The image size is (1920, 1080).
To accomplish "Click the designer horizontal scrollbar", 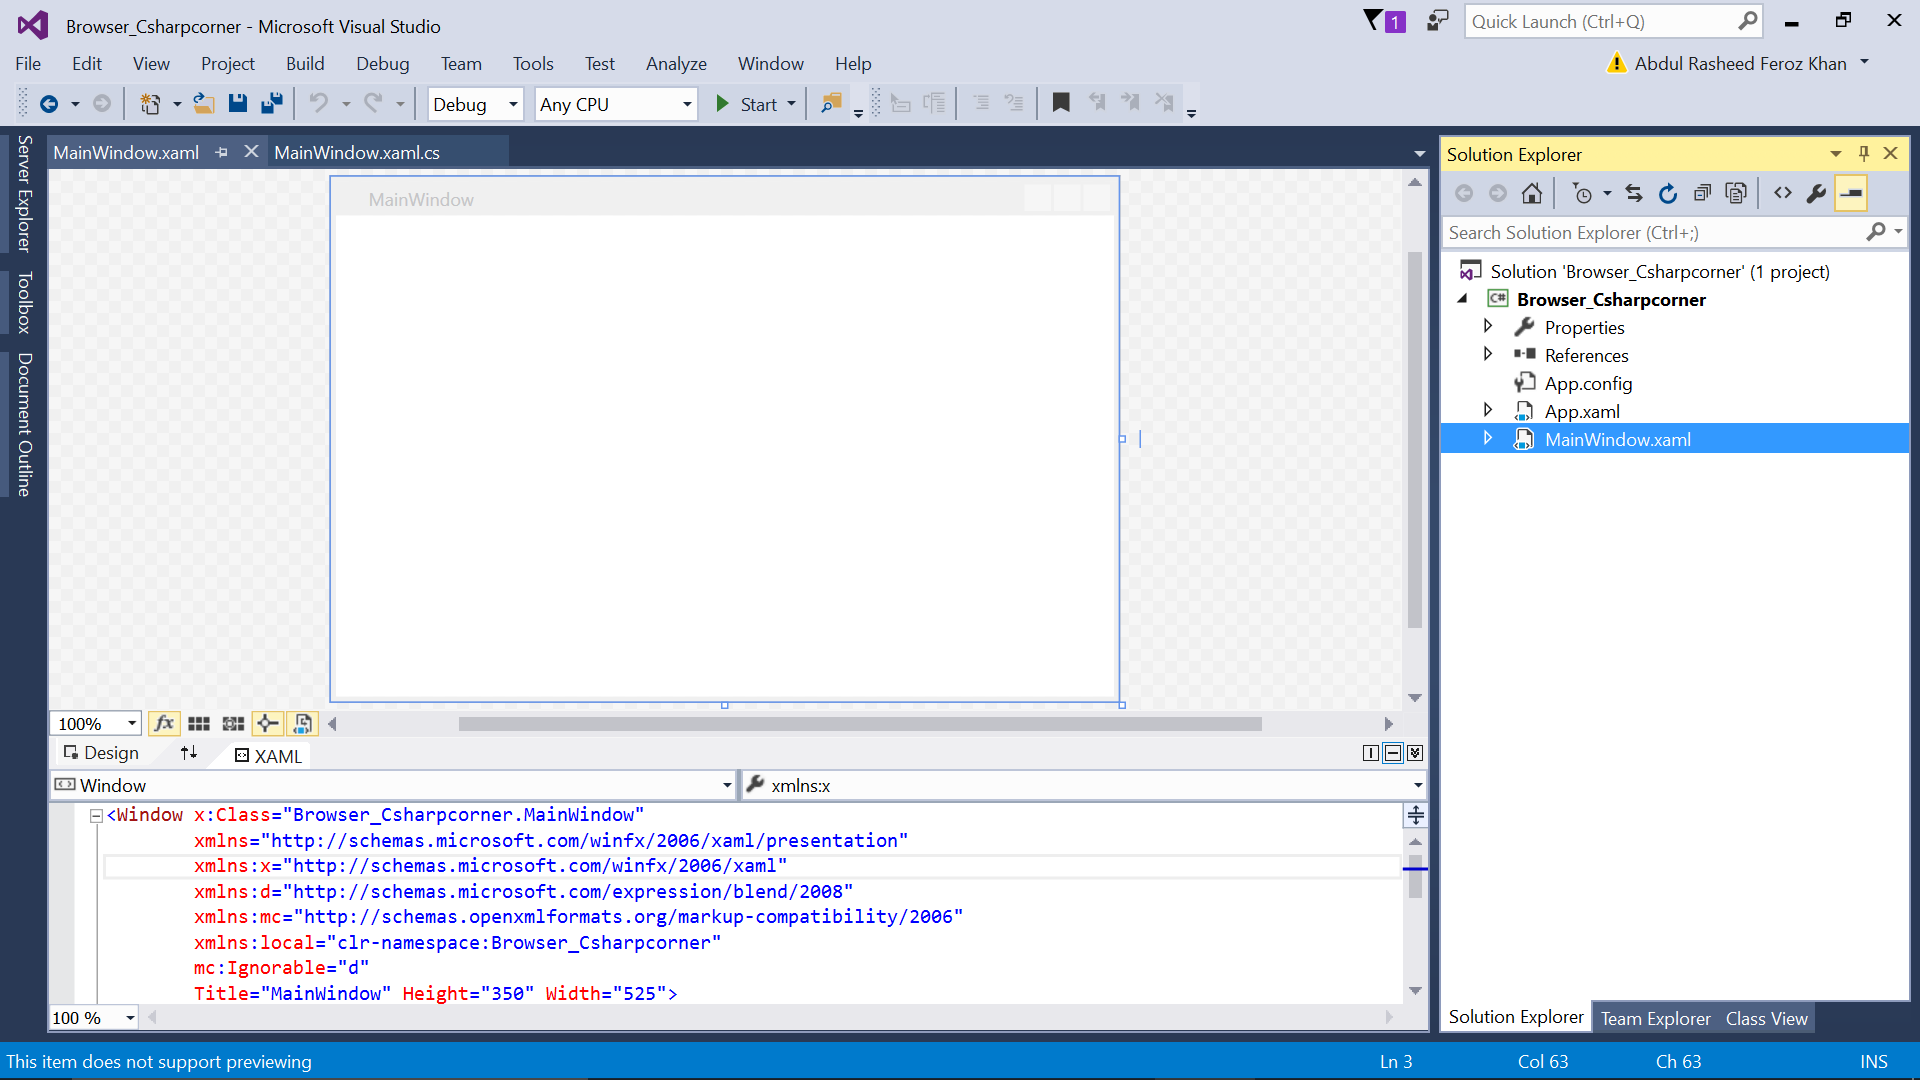I will point(860,723).
